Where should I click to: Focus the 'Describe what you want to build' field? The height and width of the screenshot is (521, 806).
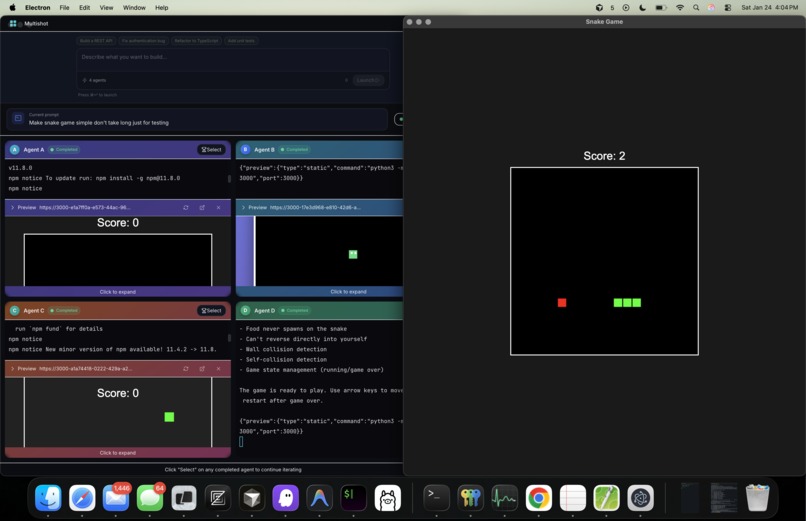232,57
